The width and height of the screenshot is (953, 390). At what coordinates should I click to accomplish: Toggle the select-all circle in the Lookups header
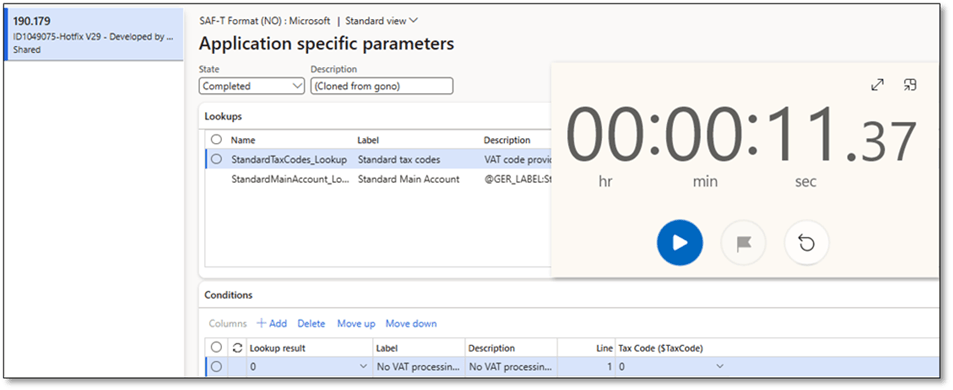point(216,140)
